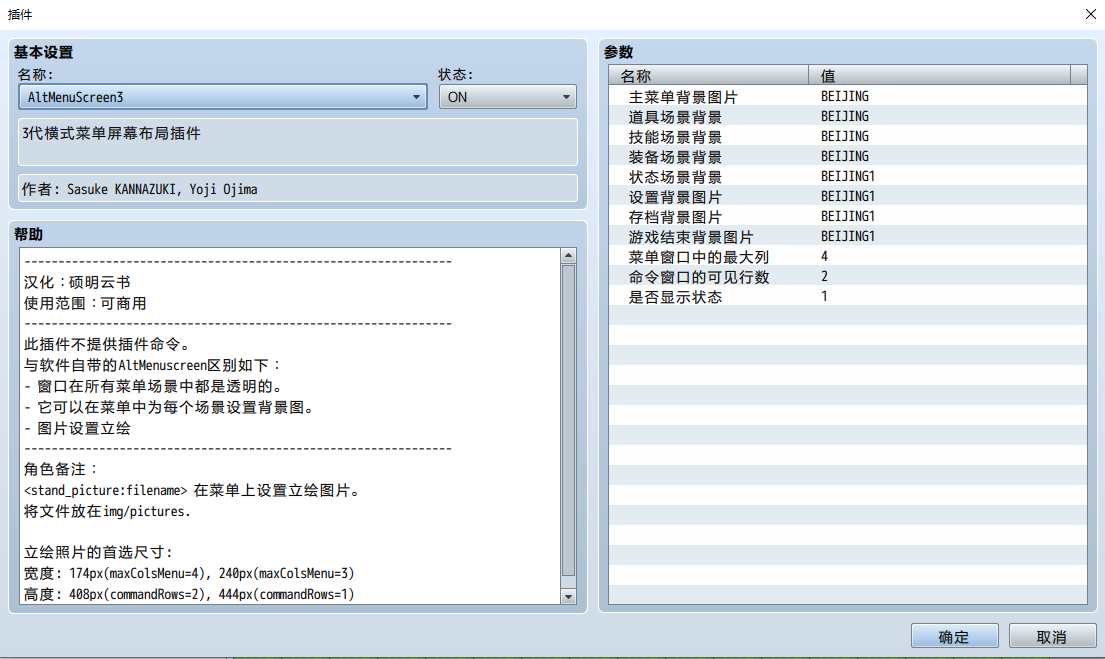Screen dimensions: 1105x659
Task: Click the help scrollbar up arrow
Action: click(568, 256)
